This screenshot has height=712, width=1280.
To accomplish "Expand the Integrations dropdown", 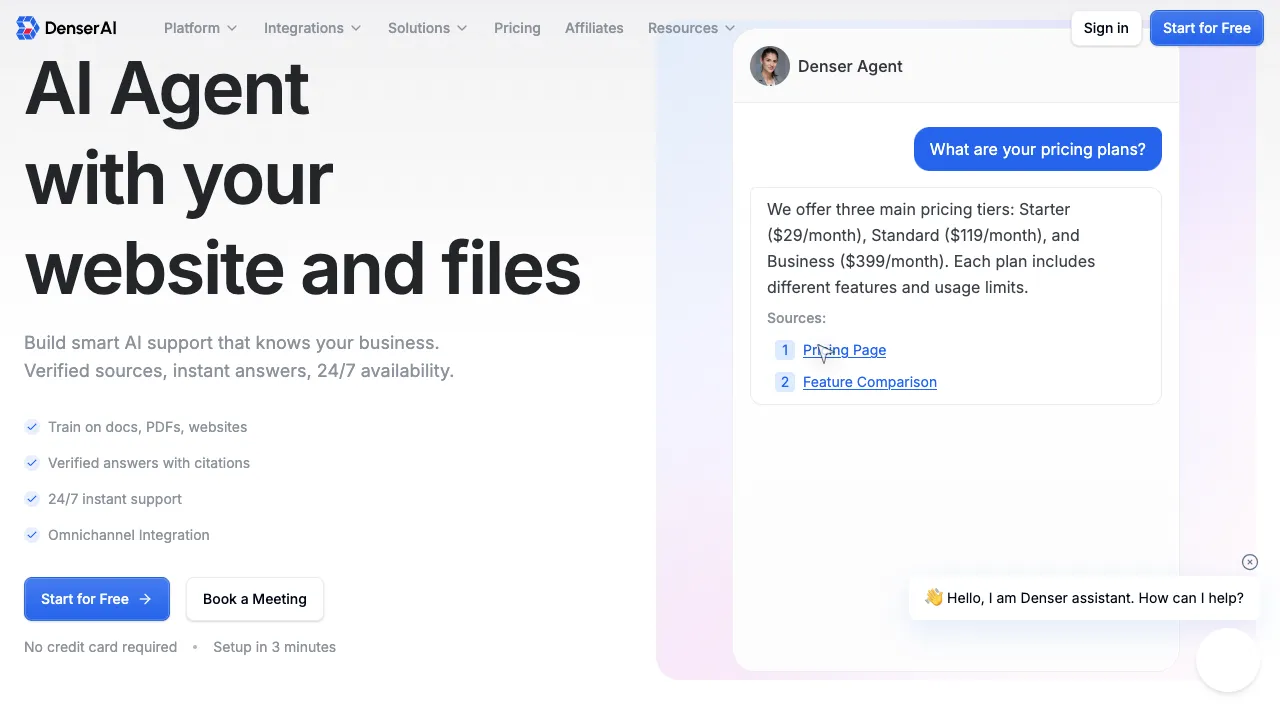I will pos(312,28).
